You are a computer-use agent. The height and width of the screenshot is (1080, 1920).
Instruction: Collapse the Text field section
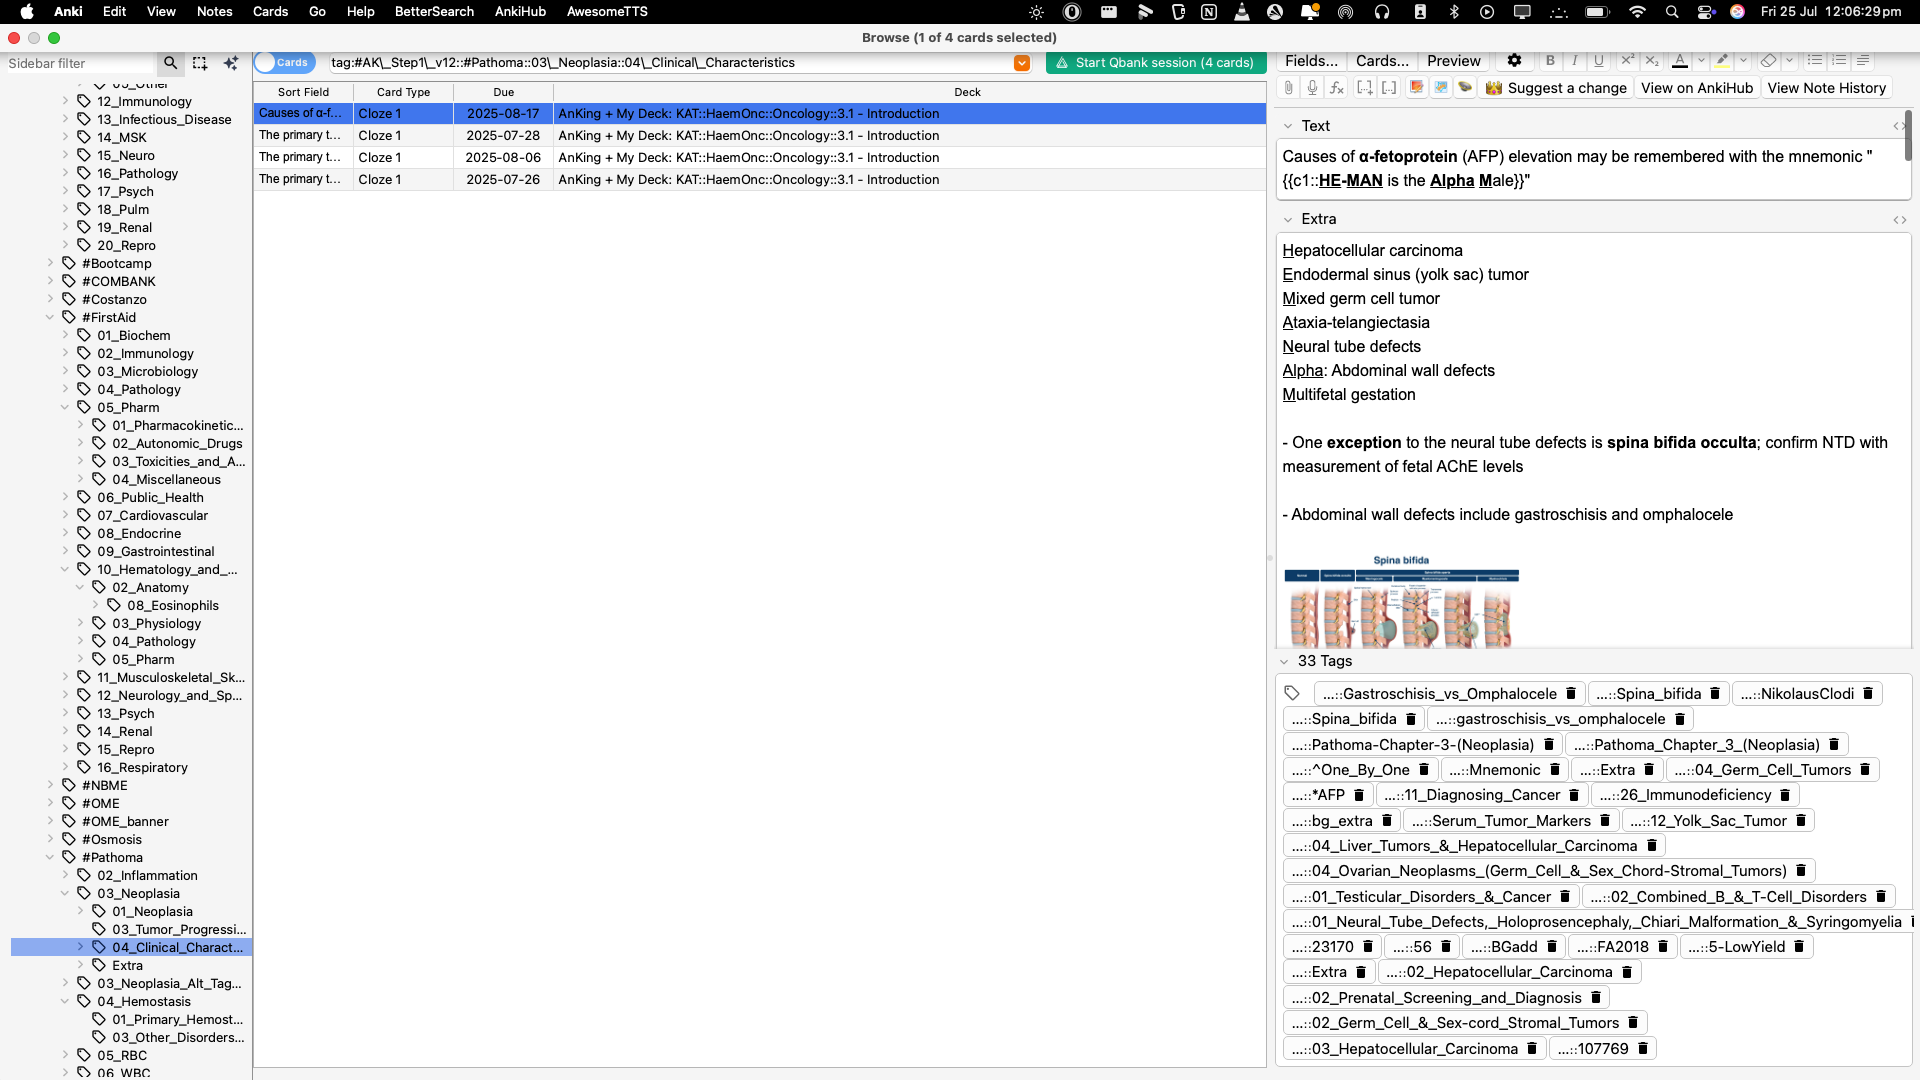click(1287, 126)
